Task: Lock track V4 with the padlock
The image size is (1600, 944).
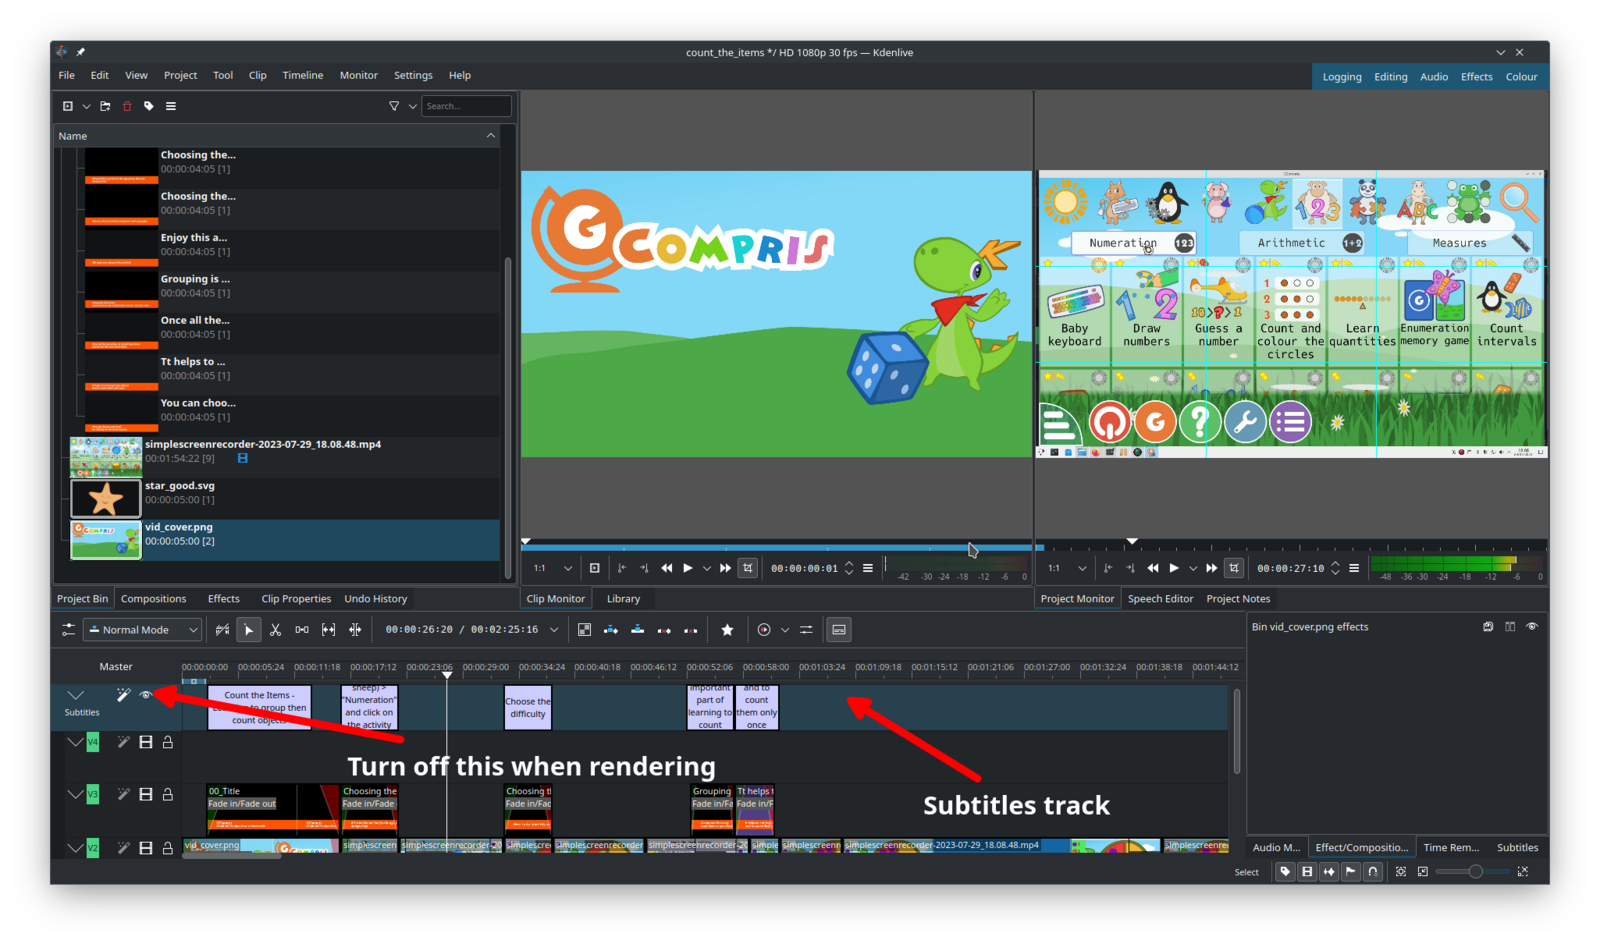Action: point(168,742)
